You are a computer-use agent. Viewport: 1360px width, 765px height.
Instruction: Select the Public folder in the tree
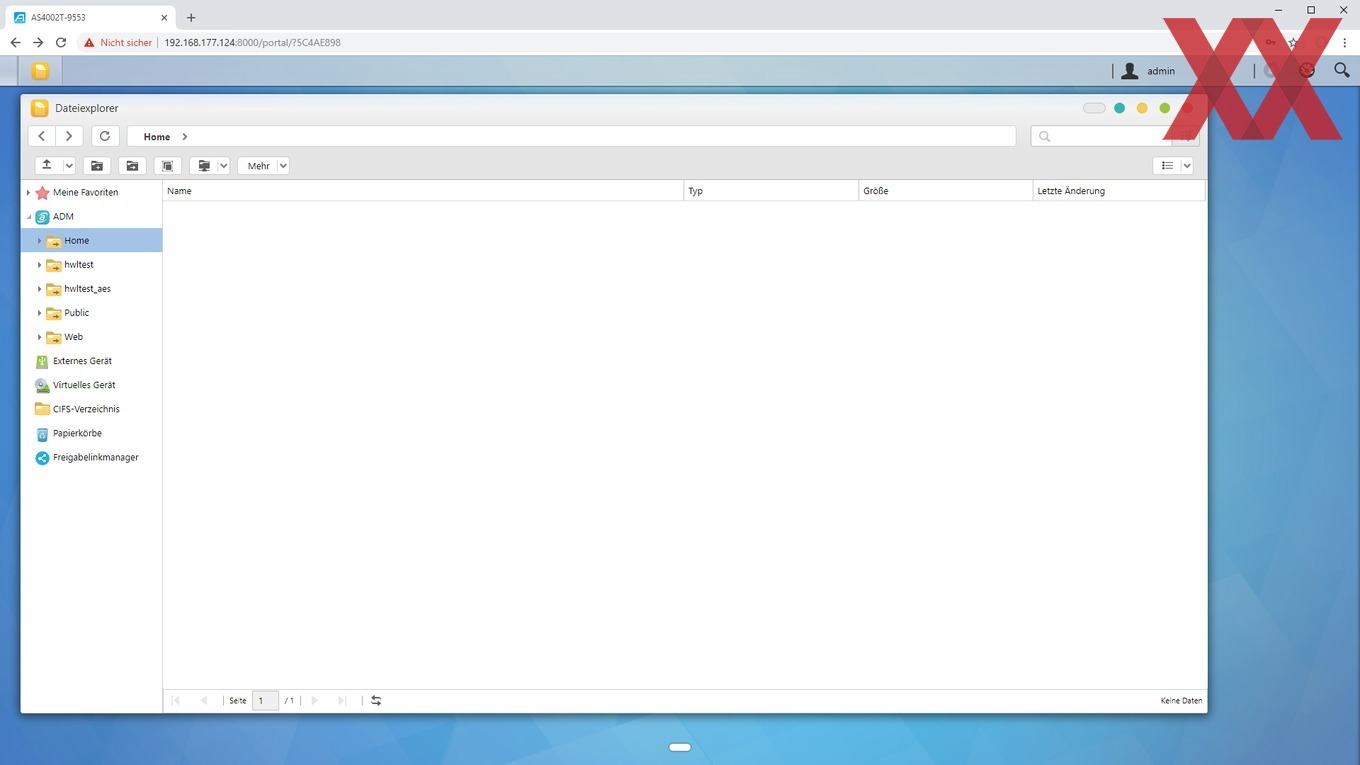click(x=76, y=313)
